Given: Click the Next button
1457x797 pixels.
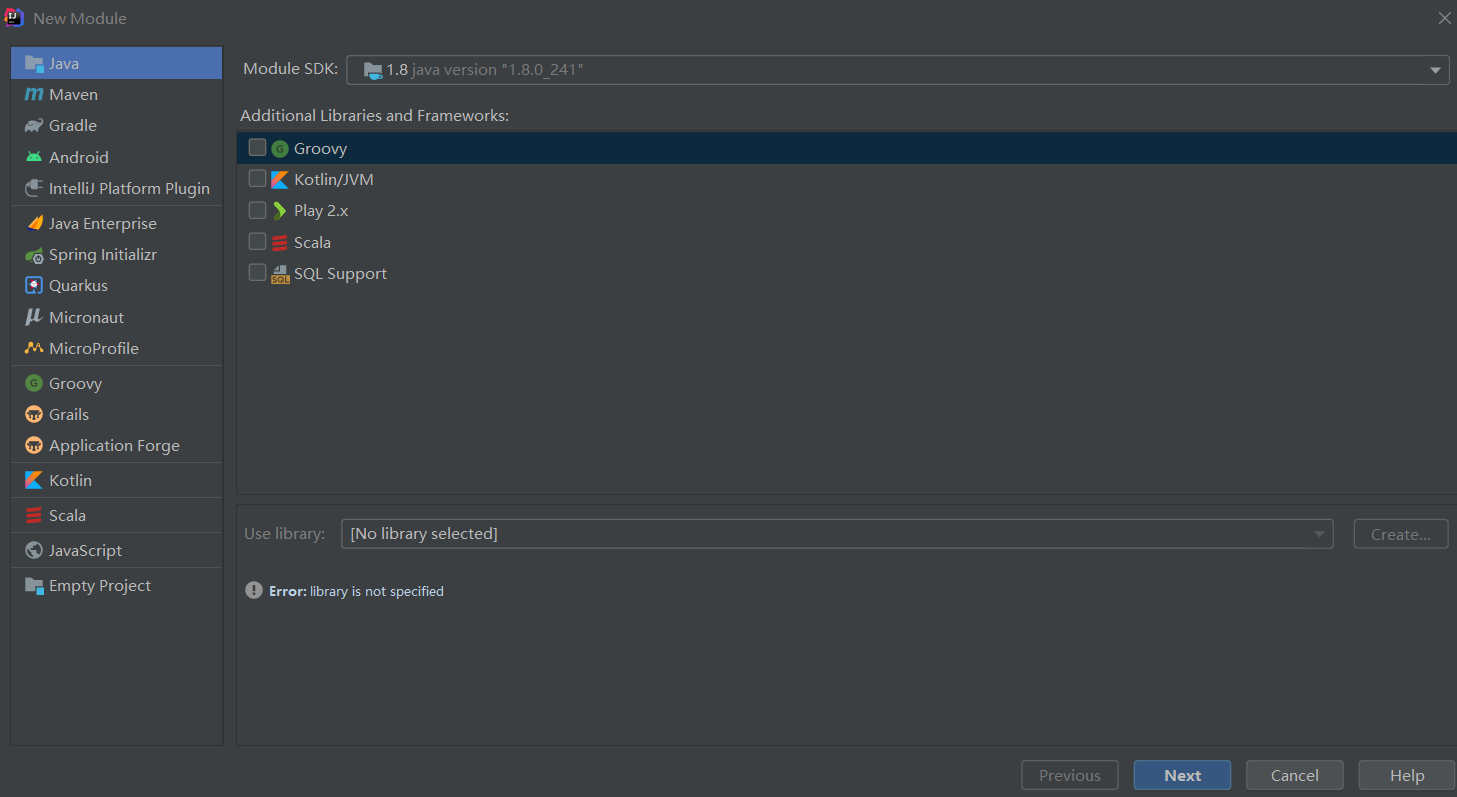Looking at the screenshot, I should pyautogui.click(x=1182, y=775).
